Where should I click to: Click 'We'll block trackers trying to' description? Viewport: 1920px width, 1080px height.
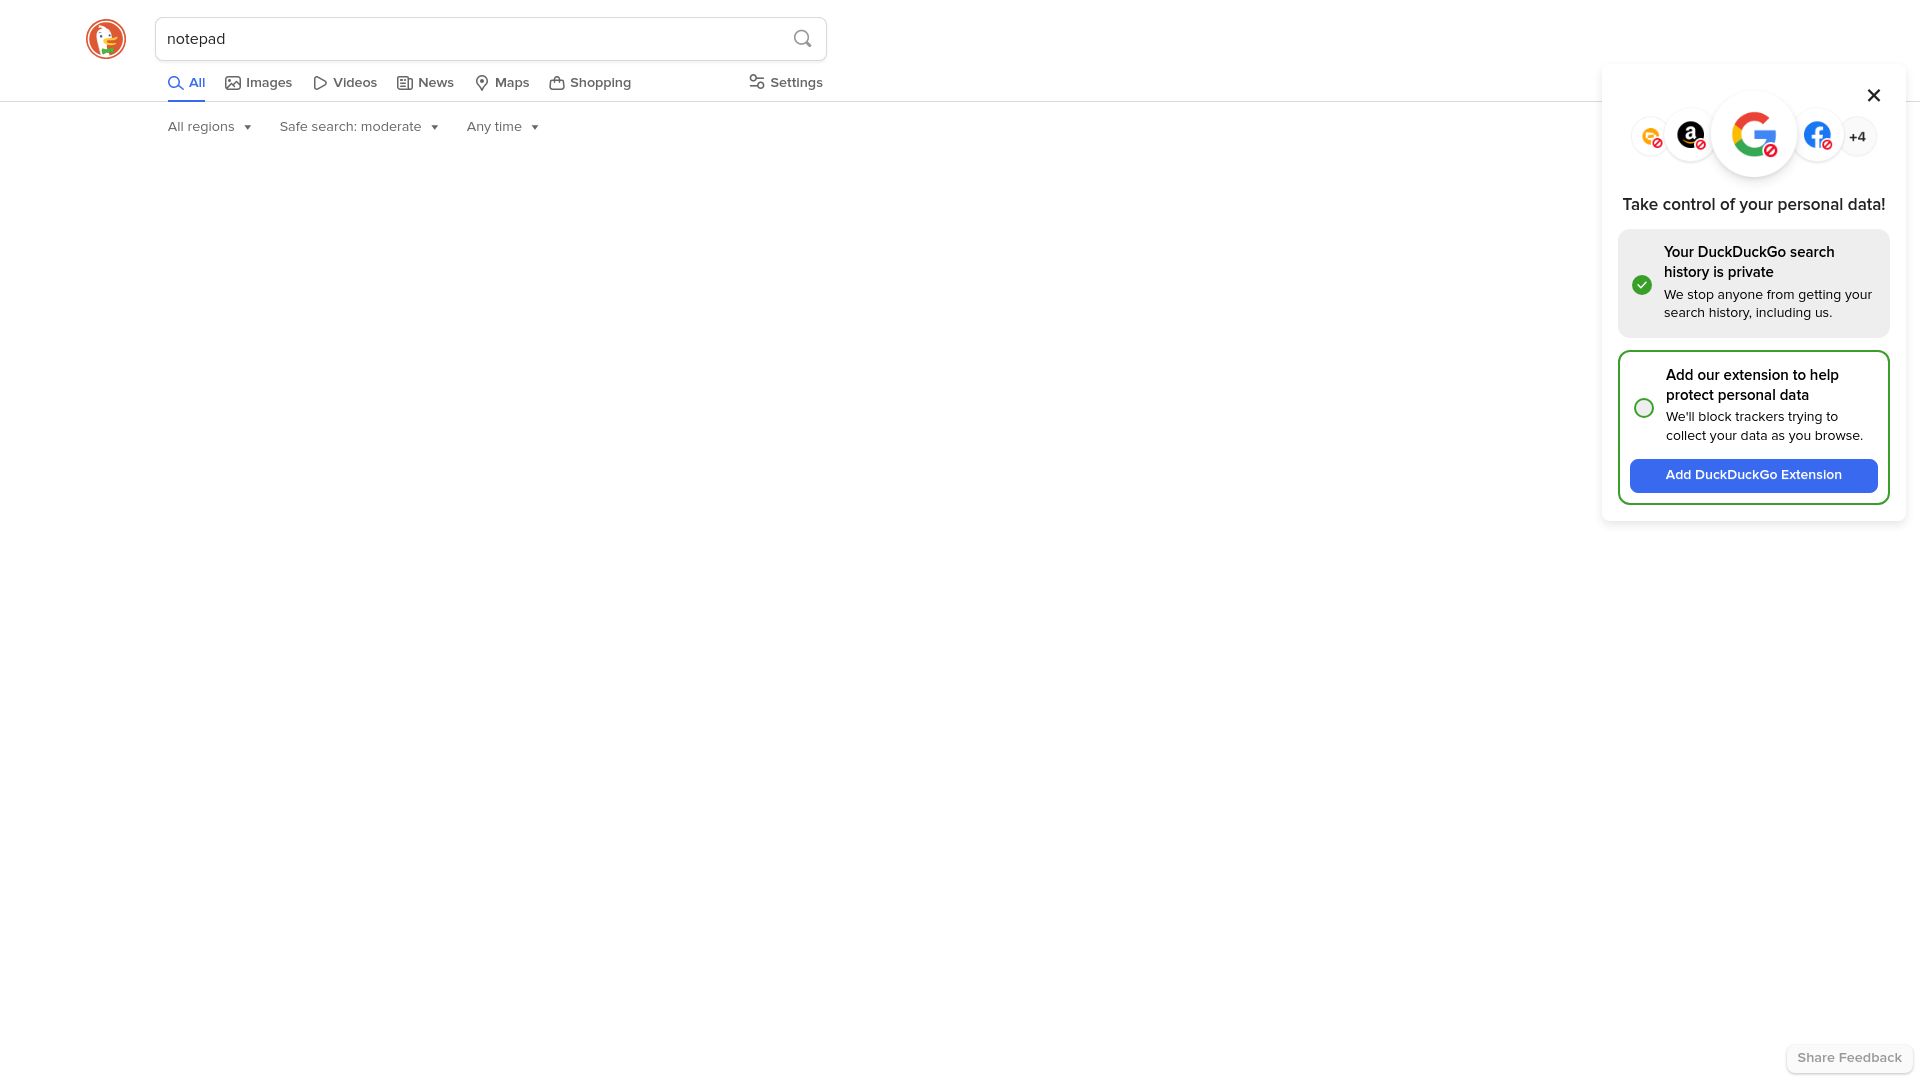pos(1764,426)
